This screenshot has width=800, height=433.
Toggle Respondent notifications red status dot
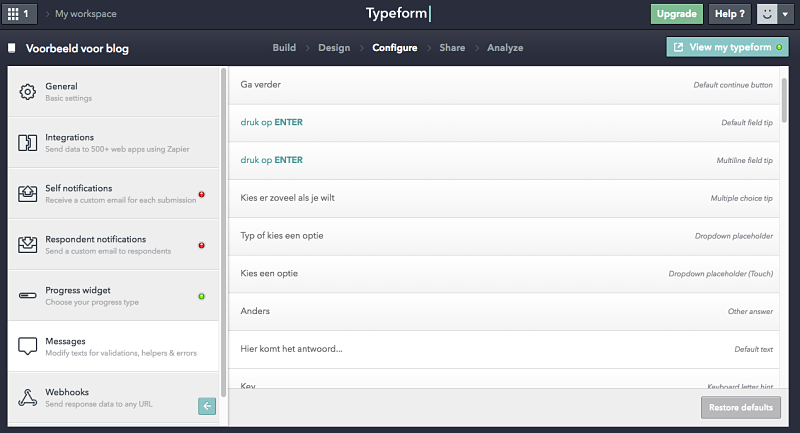[202, 245]
